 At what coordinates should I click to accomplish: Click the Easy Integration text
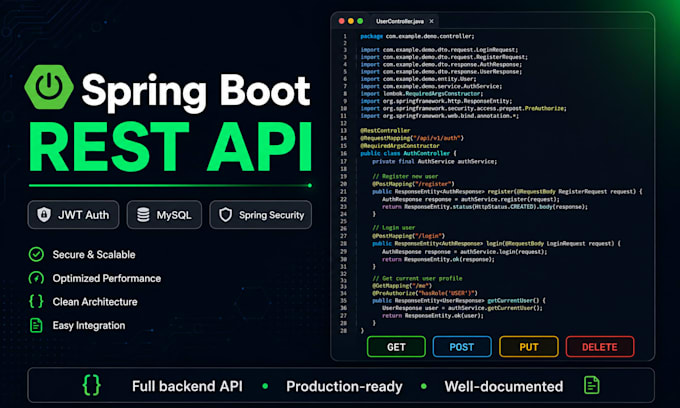(89, 325)
